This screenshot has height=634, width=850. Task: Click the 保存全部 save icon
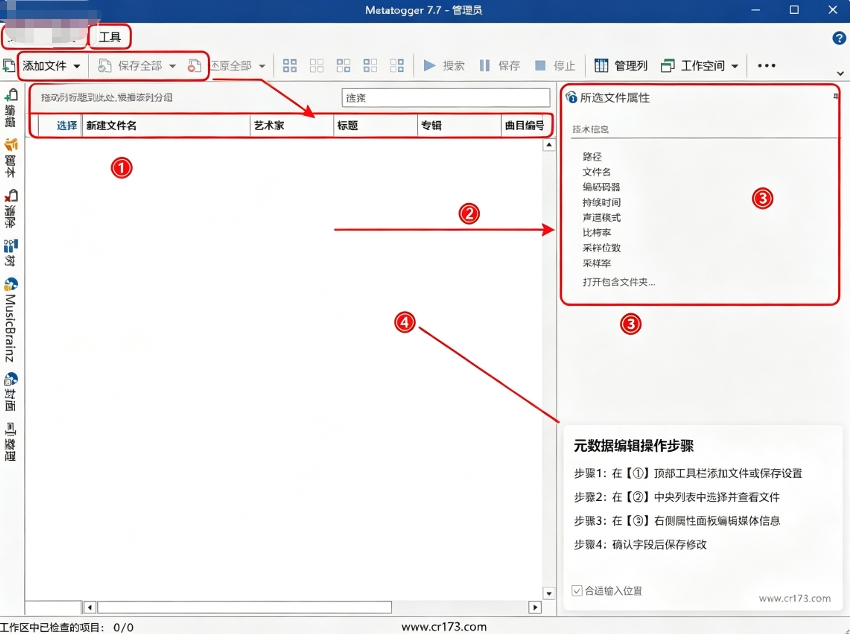click(105, 66)
